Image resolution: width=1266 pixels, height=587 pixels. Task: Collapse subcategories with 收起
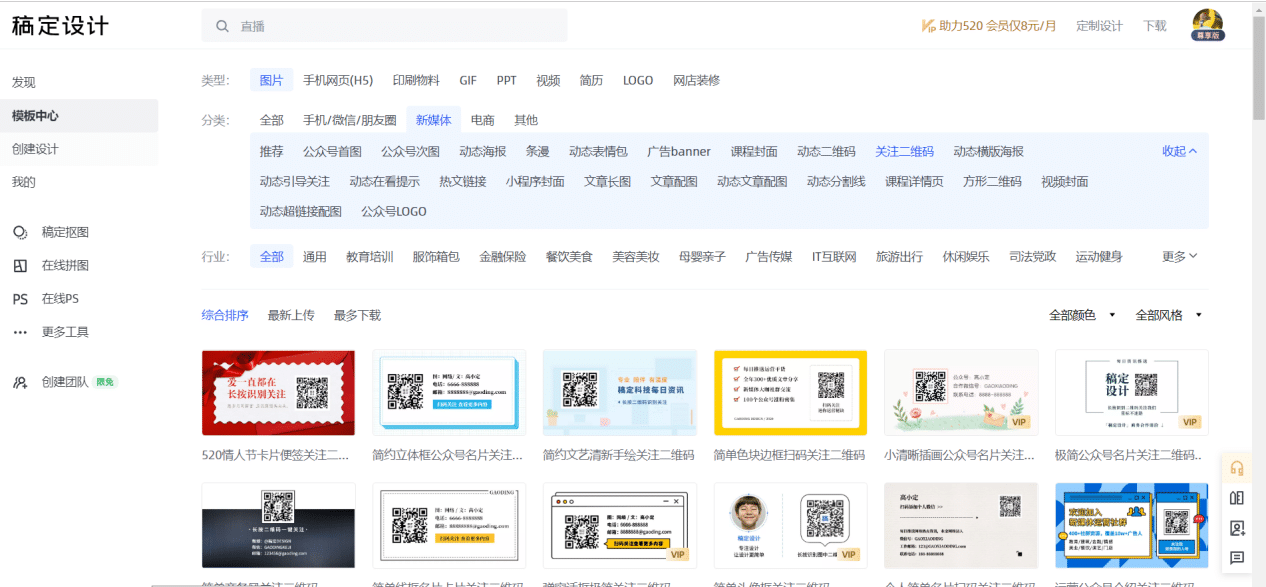tap(1179, 152)
